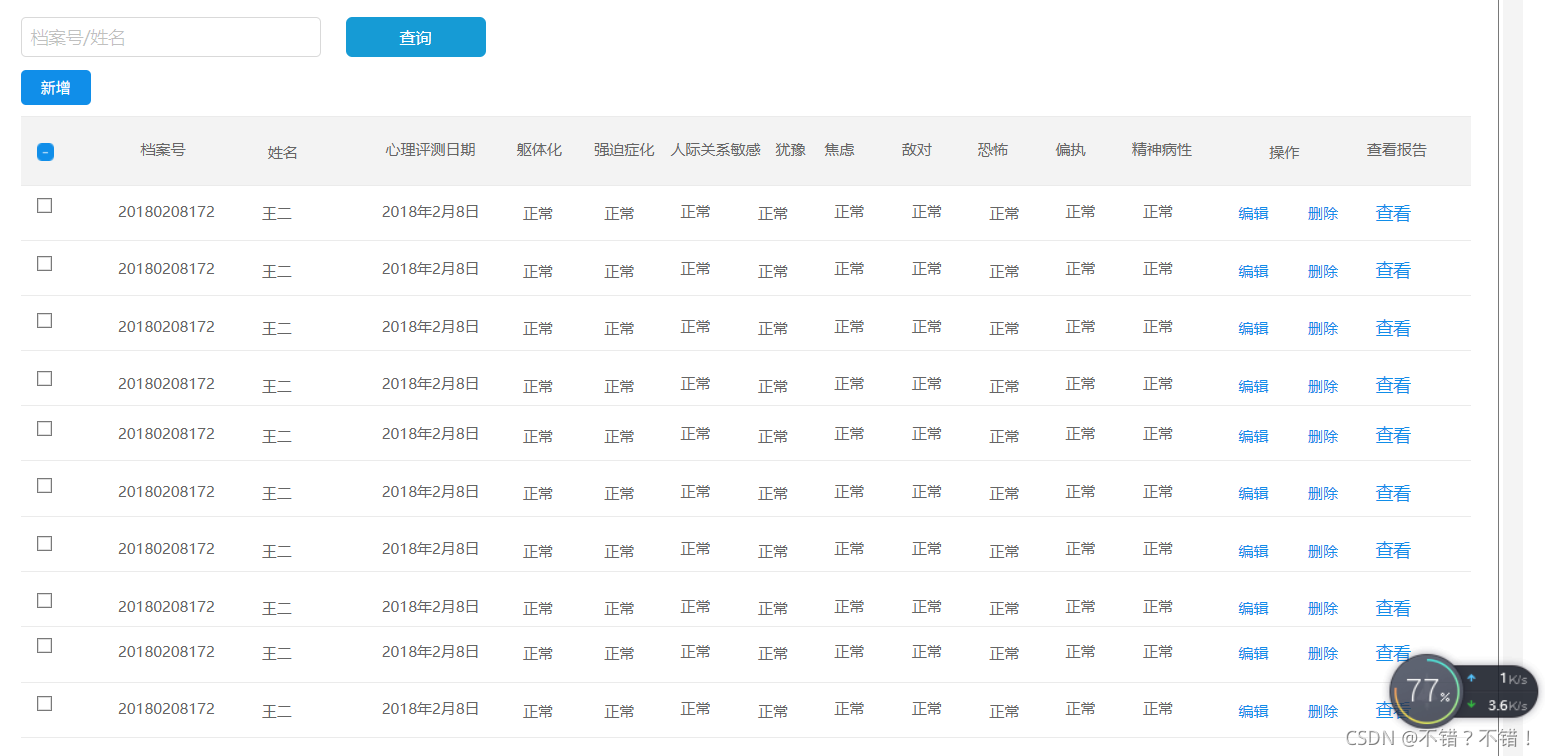
Task: Click 编辑 link in the seventh row
Action: tap(1253, 551)
